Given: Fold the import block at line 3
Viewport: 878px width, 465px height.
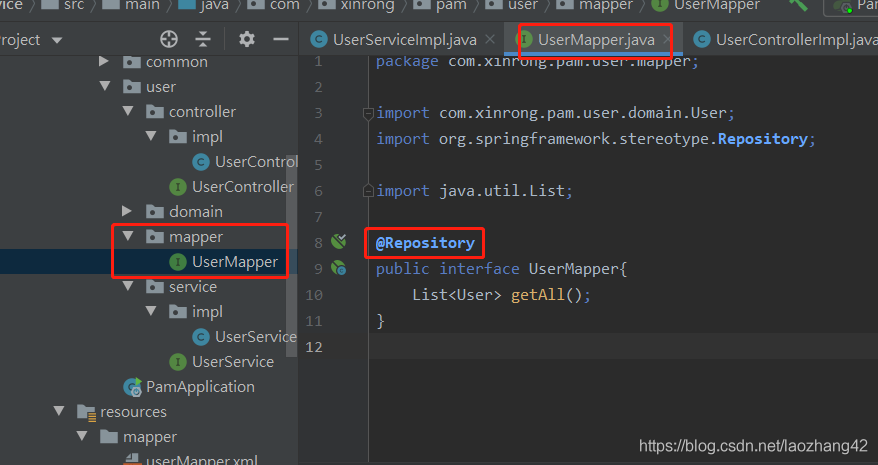Looking at the screenshot, I should pos(368,113).
